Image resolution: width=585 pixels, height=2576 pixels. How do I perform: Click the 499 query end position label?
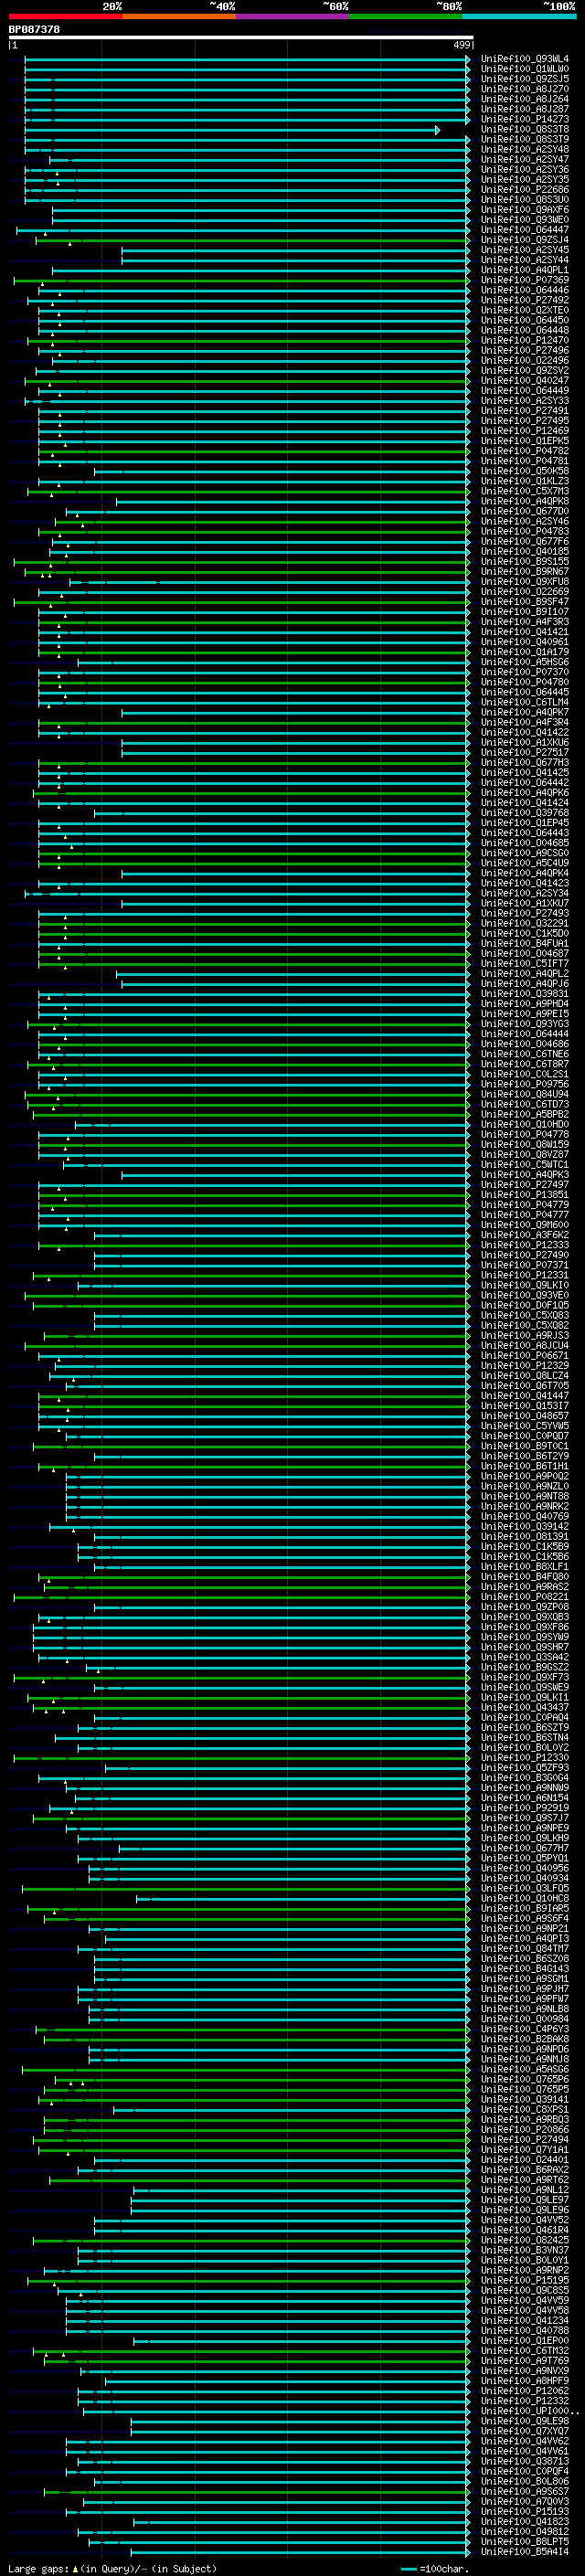pos(462,46)
